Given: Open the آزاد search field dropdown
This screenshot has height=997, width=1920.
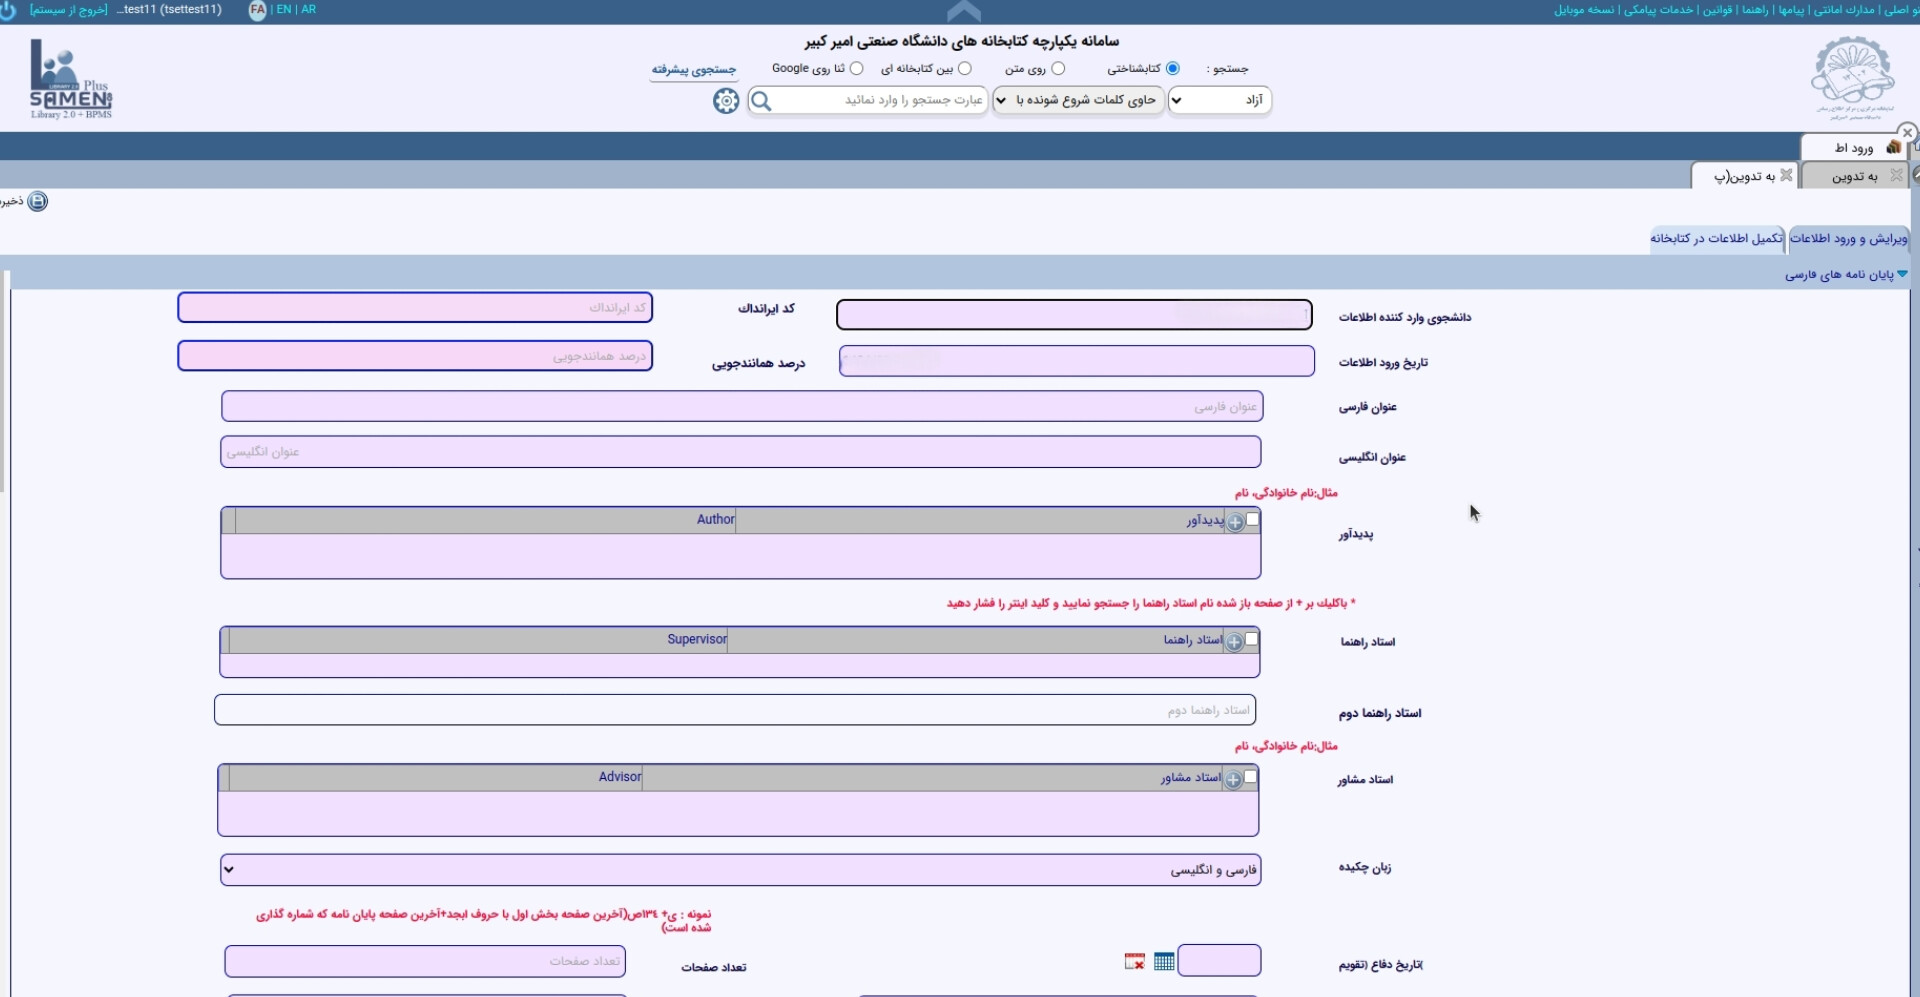Looking at the screenshot, I should pyautogui.click(x=1220, y=100).
